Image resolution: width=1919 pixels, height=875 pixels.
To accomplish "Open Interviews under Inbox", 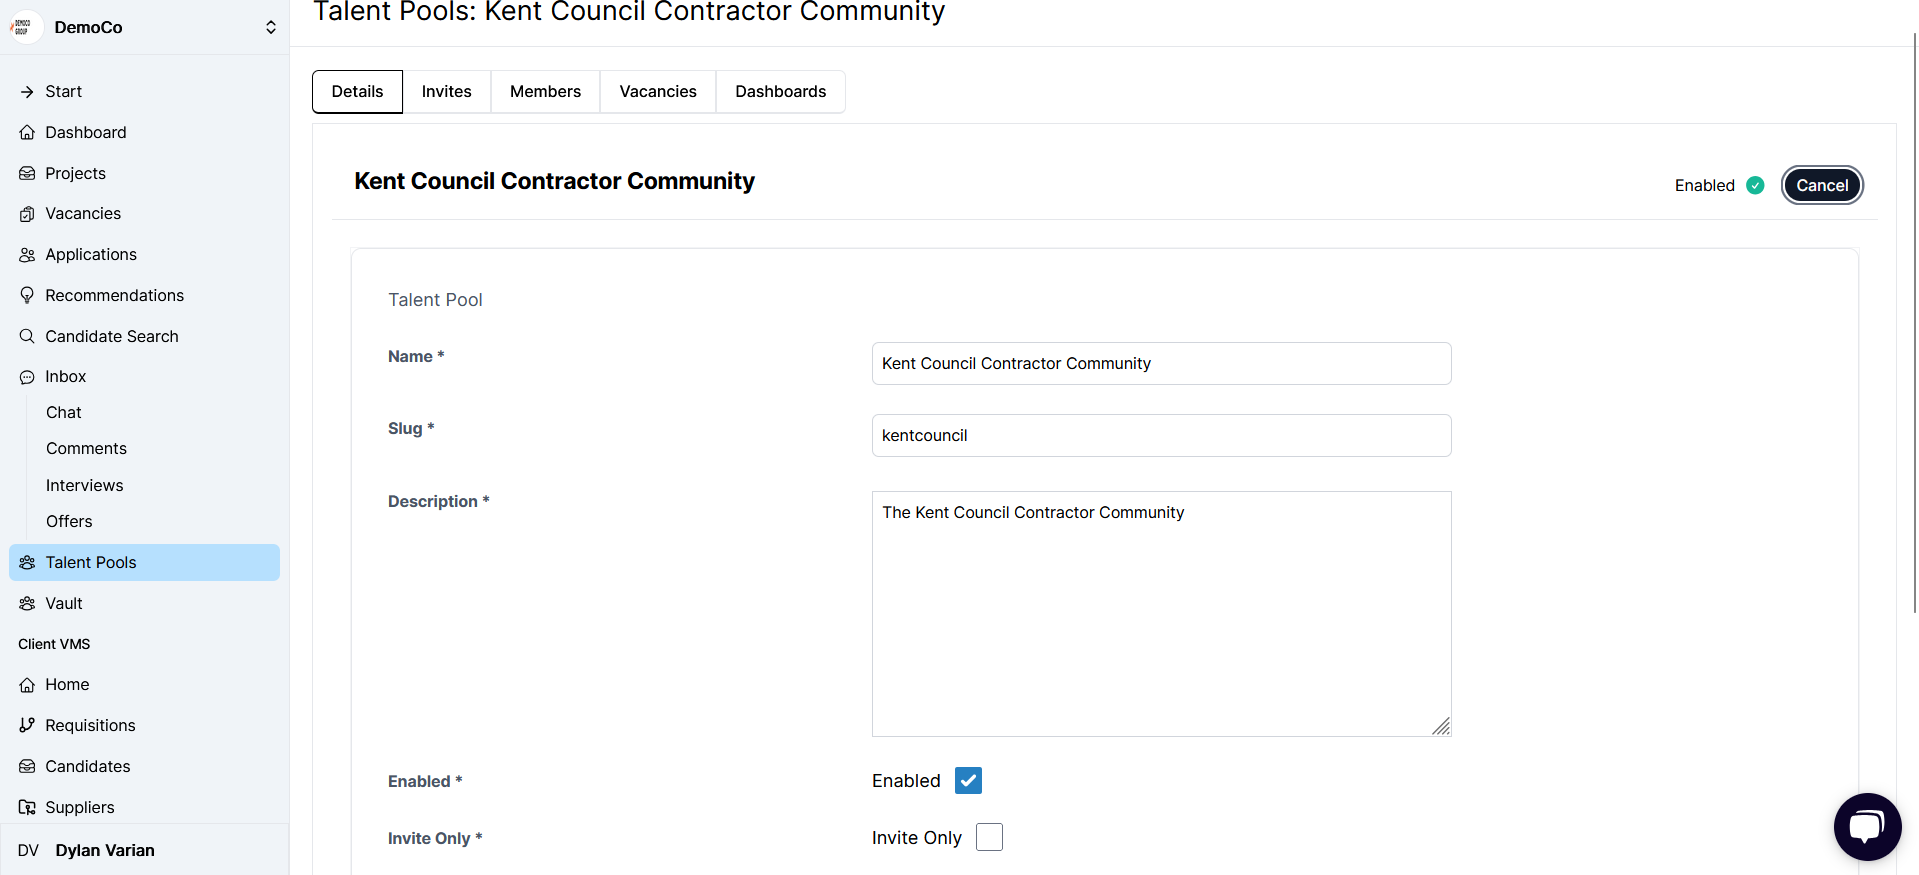I will point(85,485).
